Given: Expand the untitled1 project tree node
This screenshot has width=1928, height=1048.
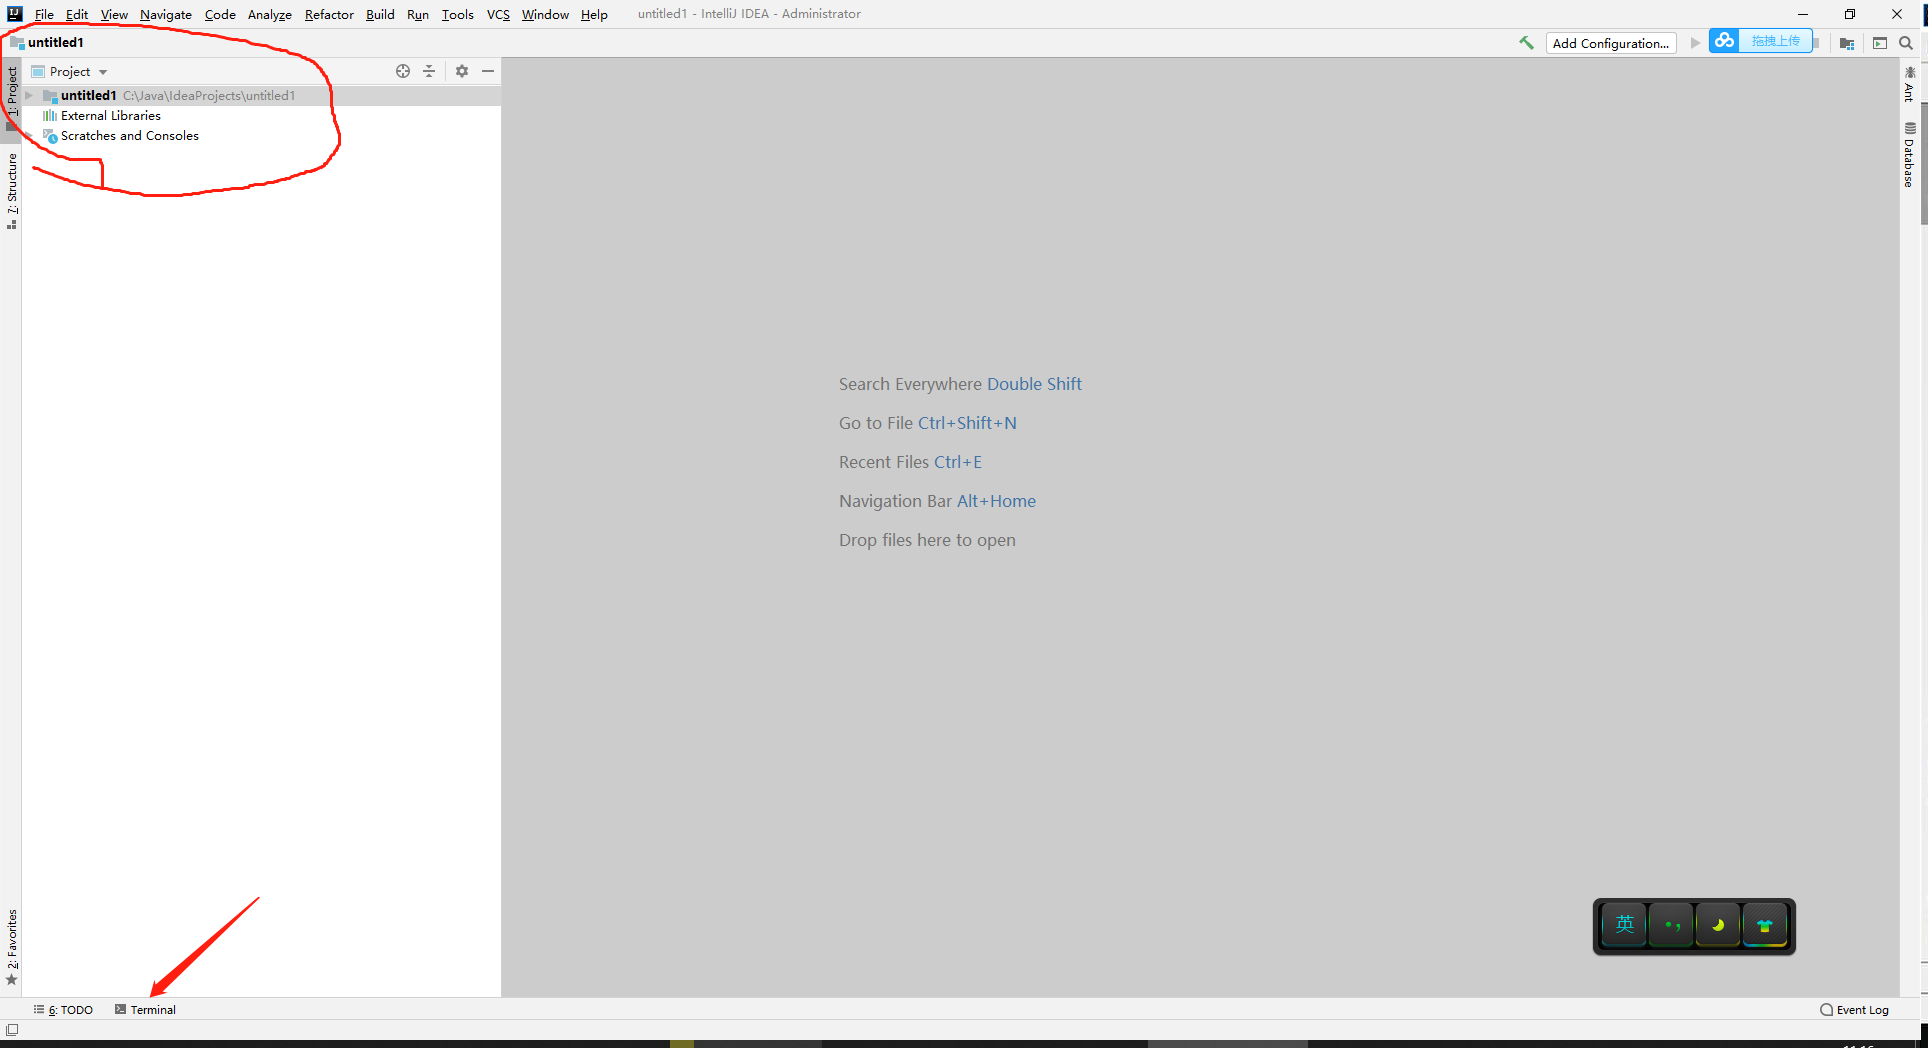Looking at the screenshot, I should 28,95.
